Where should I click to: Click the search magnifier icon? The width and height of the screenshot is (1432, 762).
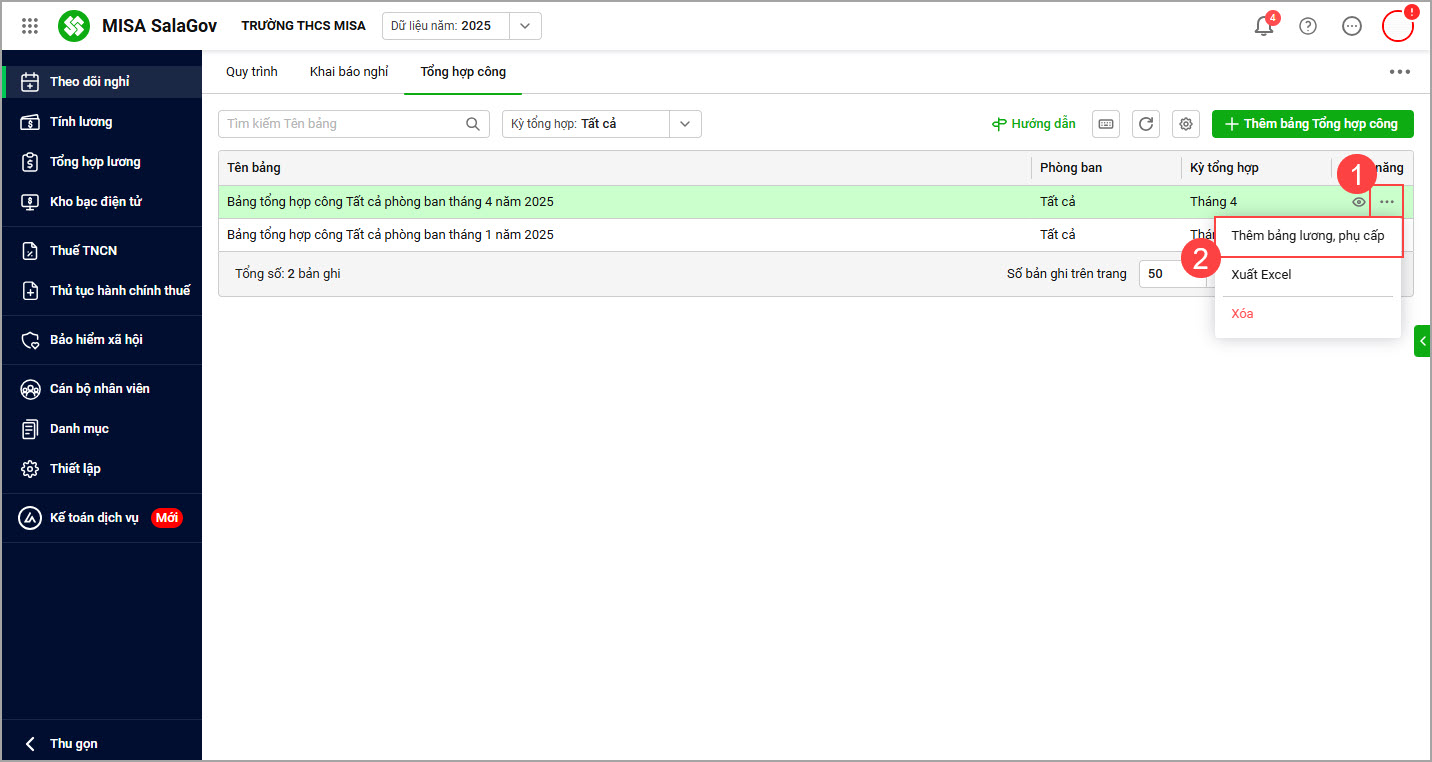[x=473, y=124]
